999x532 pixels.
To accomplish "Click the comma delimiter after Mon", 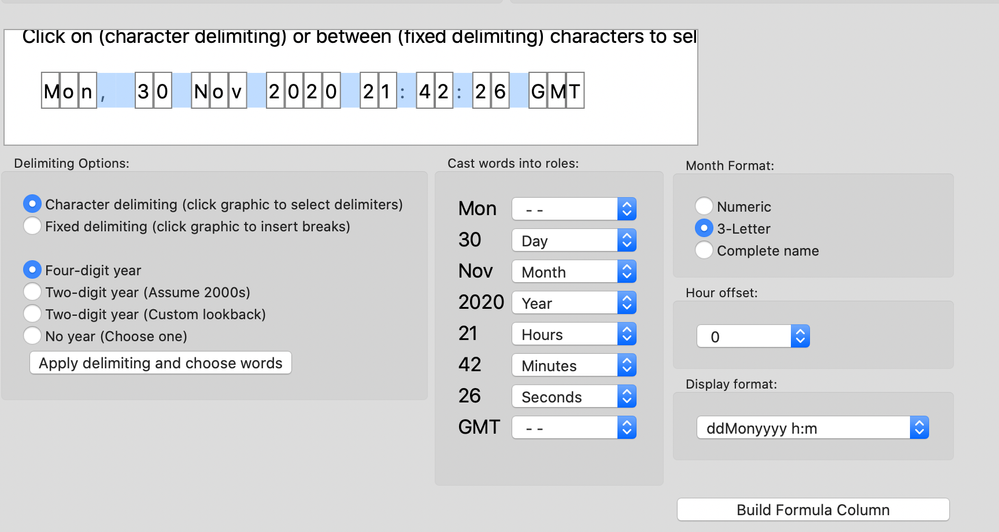I will click(x=103, y=92).
